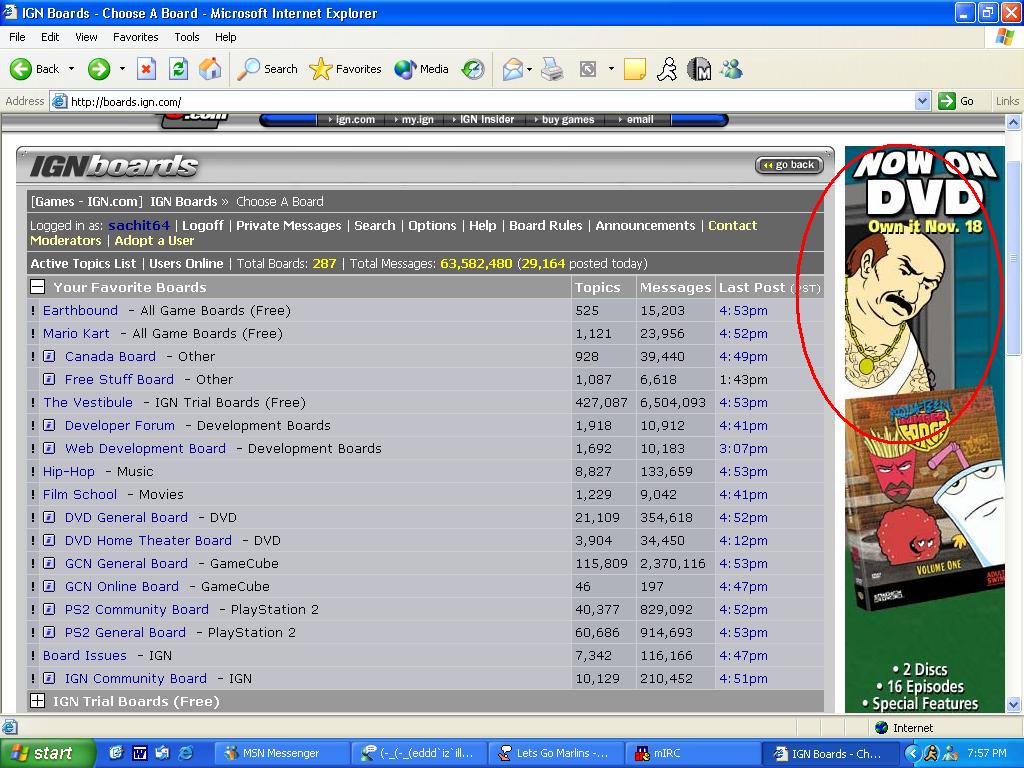The image size is (1024, 768).
Task: Open the Active Topics List link
Action: pos(83,264)
